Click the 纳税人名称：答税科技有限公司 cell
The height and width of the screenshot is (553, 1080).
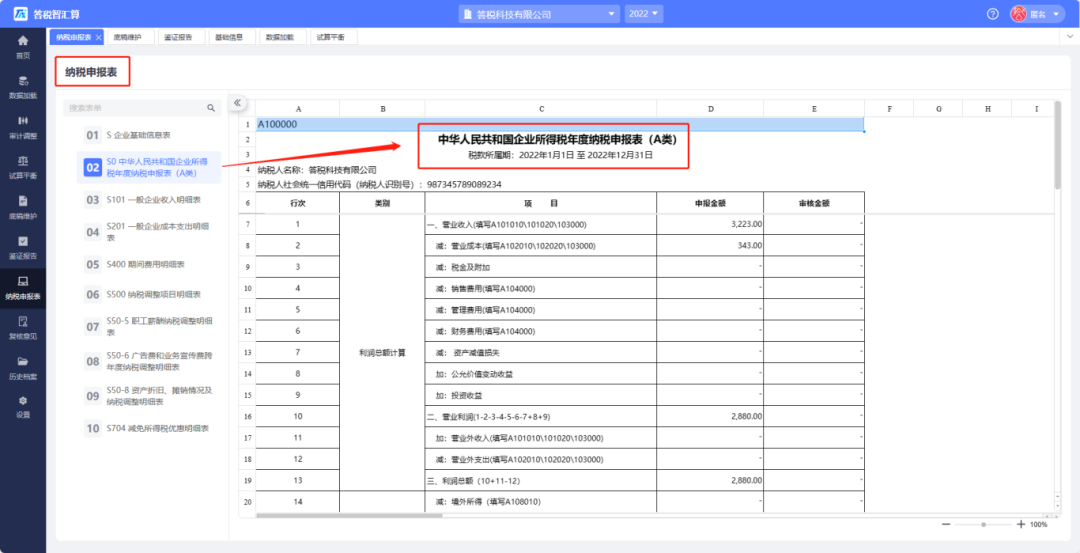[318, 169]
